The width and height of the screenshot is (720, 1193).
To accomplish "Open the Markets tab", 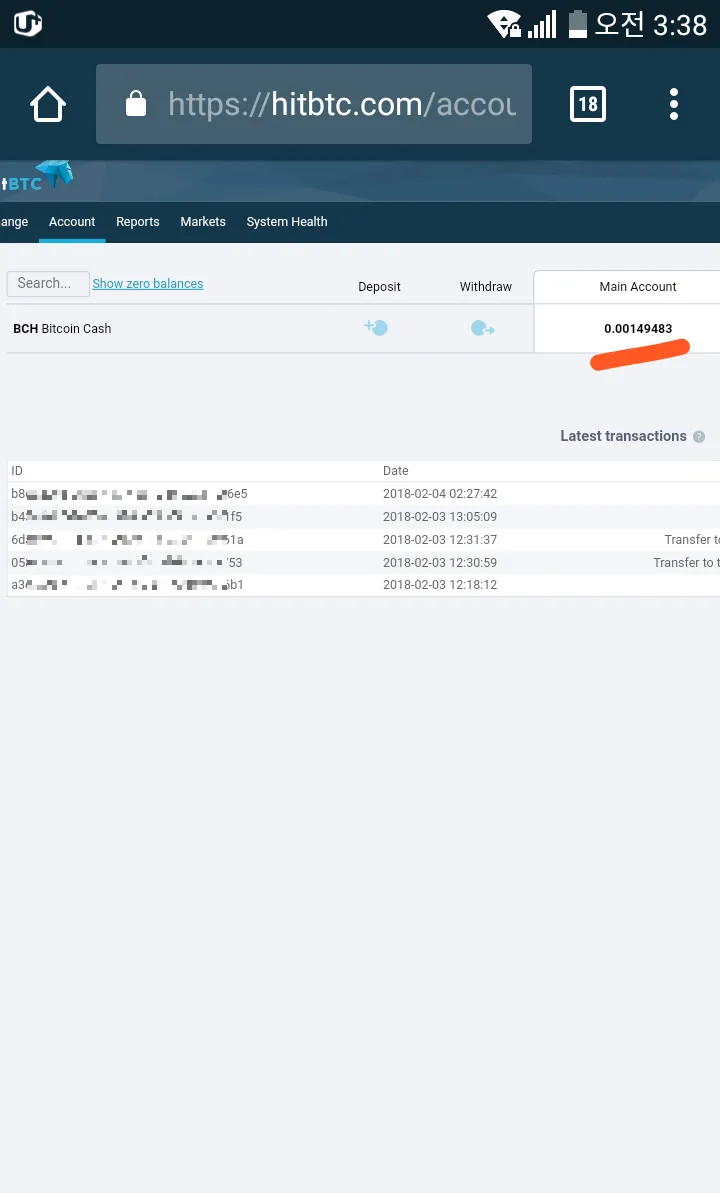I will 203,221.
